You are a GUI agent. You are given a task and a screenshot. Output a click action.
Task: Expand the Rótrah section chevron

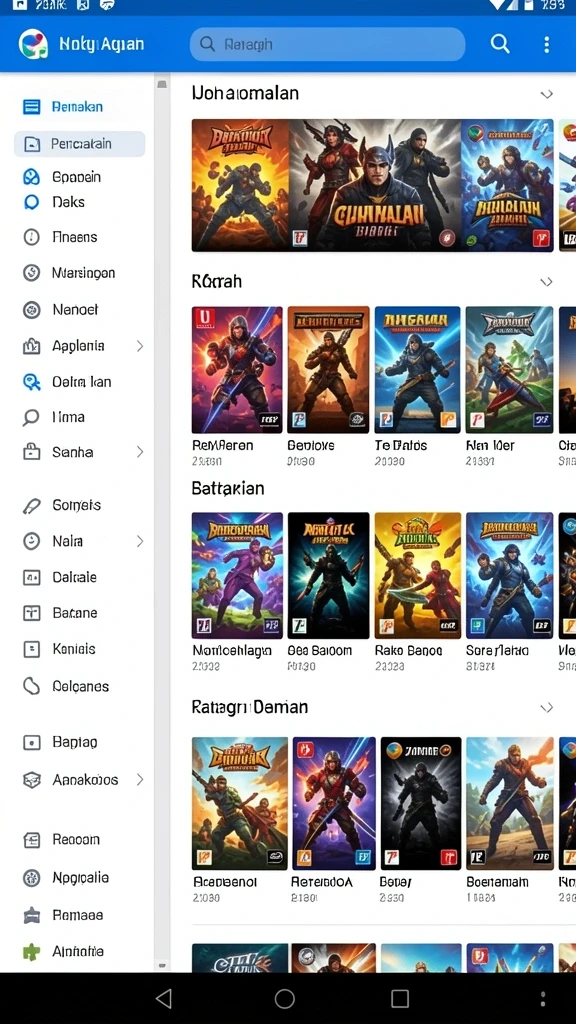[x=547, y=282]
